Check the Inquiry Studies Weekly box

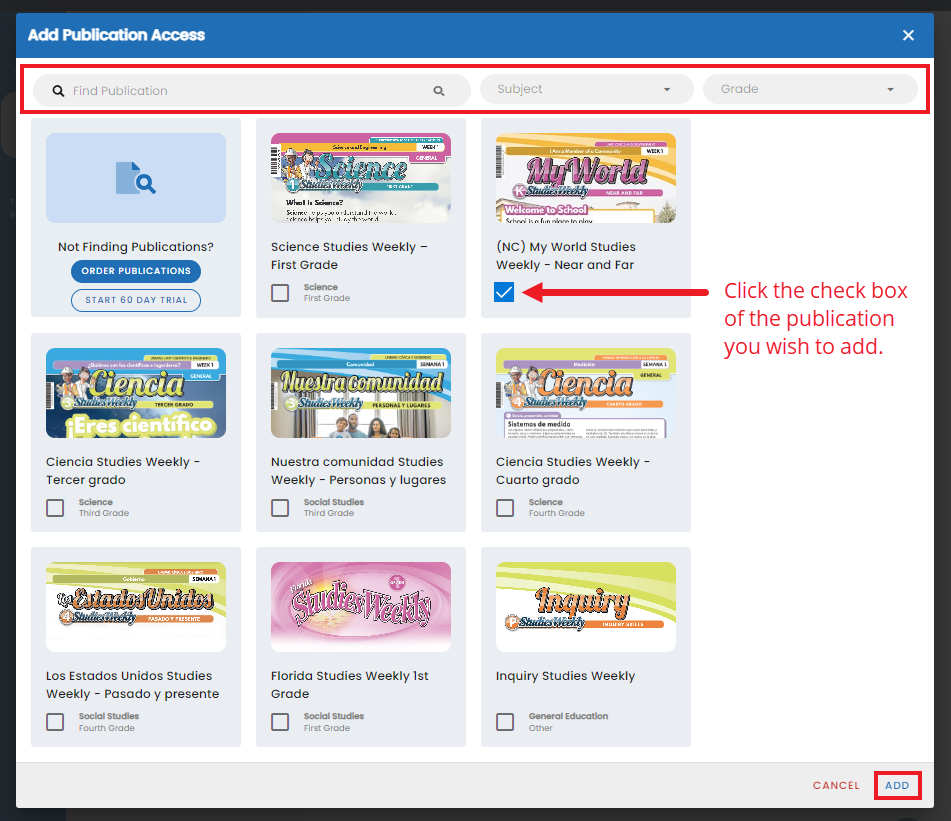pyautogui.click(x=505, y=722)
